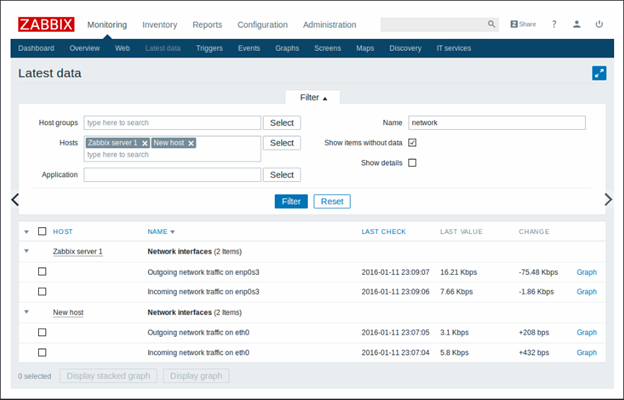Remove New host tag from Hosts
This screenshot has height=400, width=624.
[x=191, y=143]
